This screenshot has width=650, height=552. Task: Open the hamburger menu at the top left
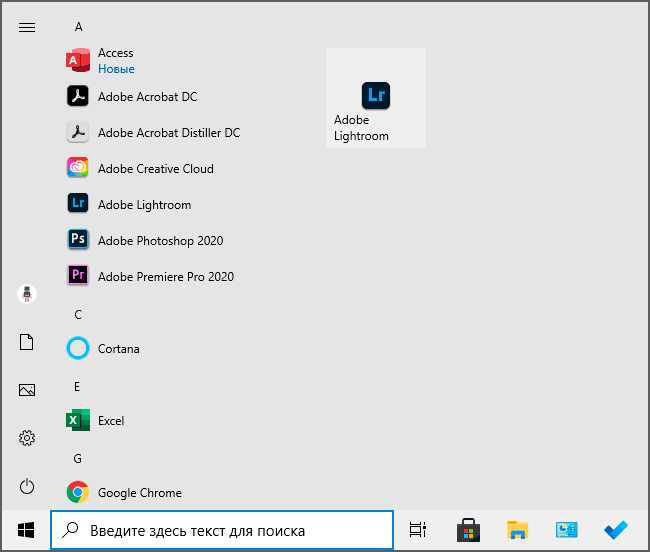tap(27, 27)
